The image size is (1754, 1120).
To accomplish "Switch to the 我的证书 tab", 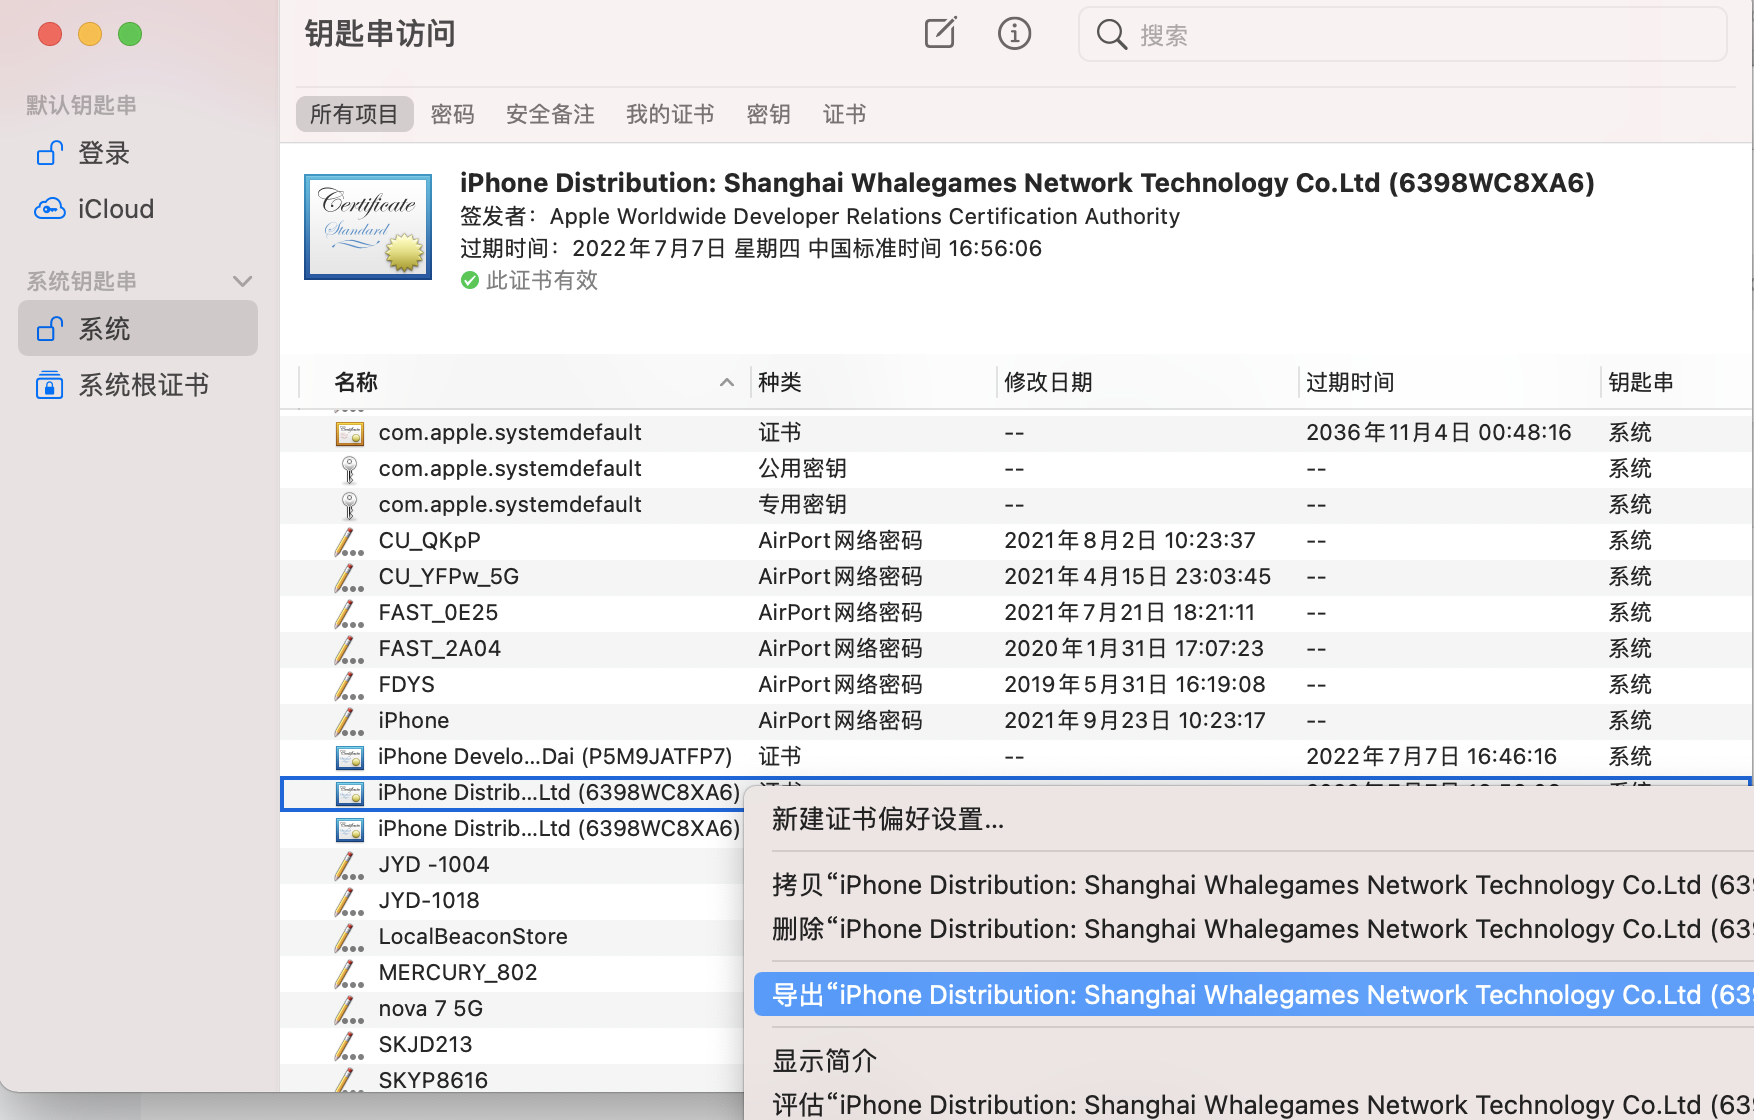I will click(x=670, y=114).
